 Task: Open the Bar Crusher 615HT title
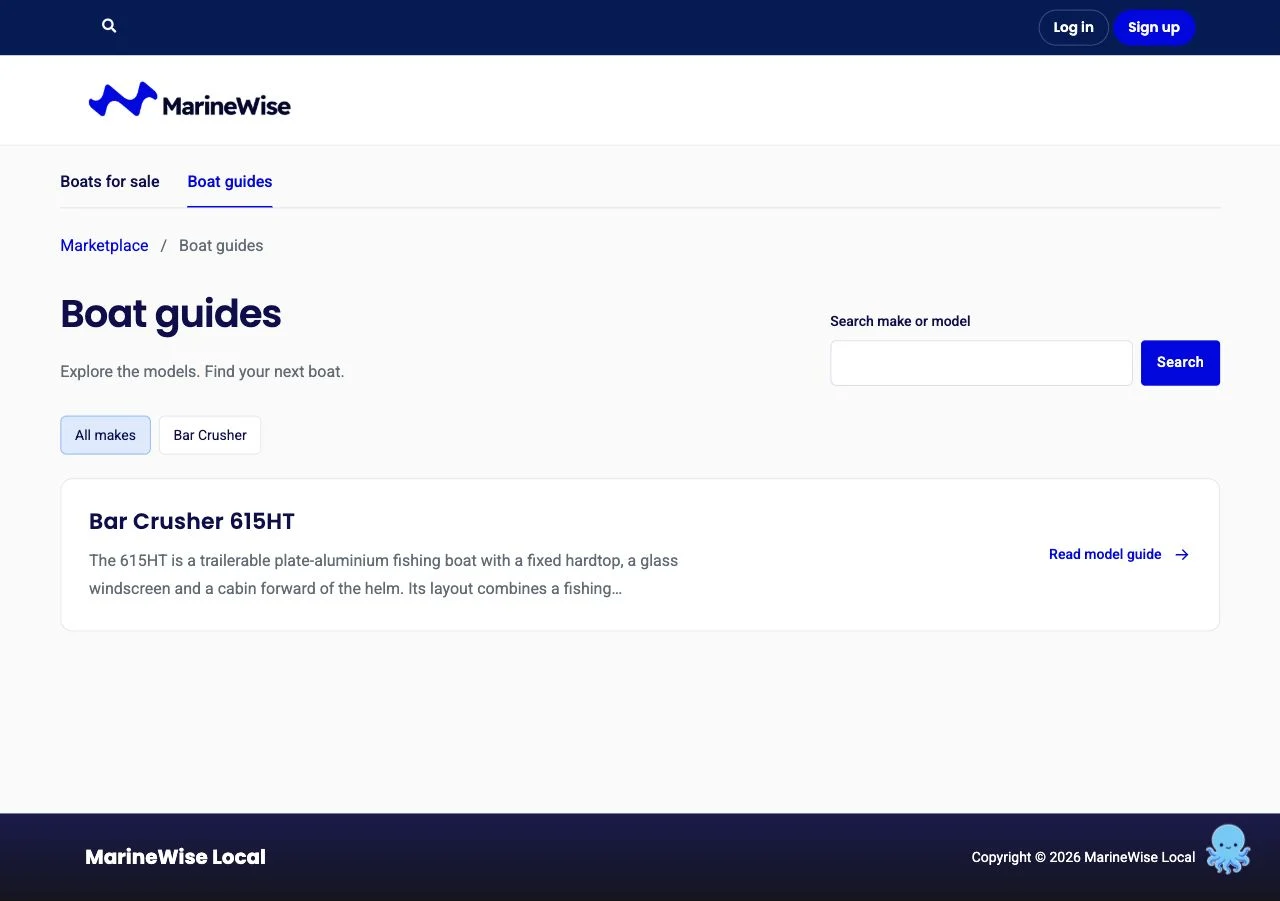[x=192, y=521]
